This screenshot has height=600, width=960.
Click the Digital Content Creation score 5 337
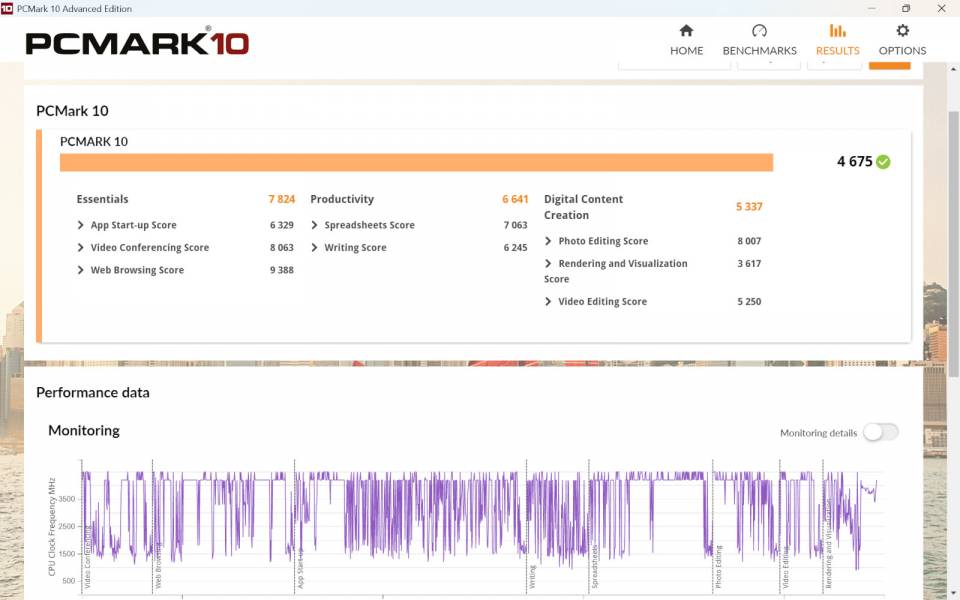pos(749,207)
